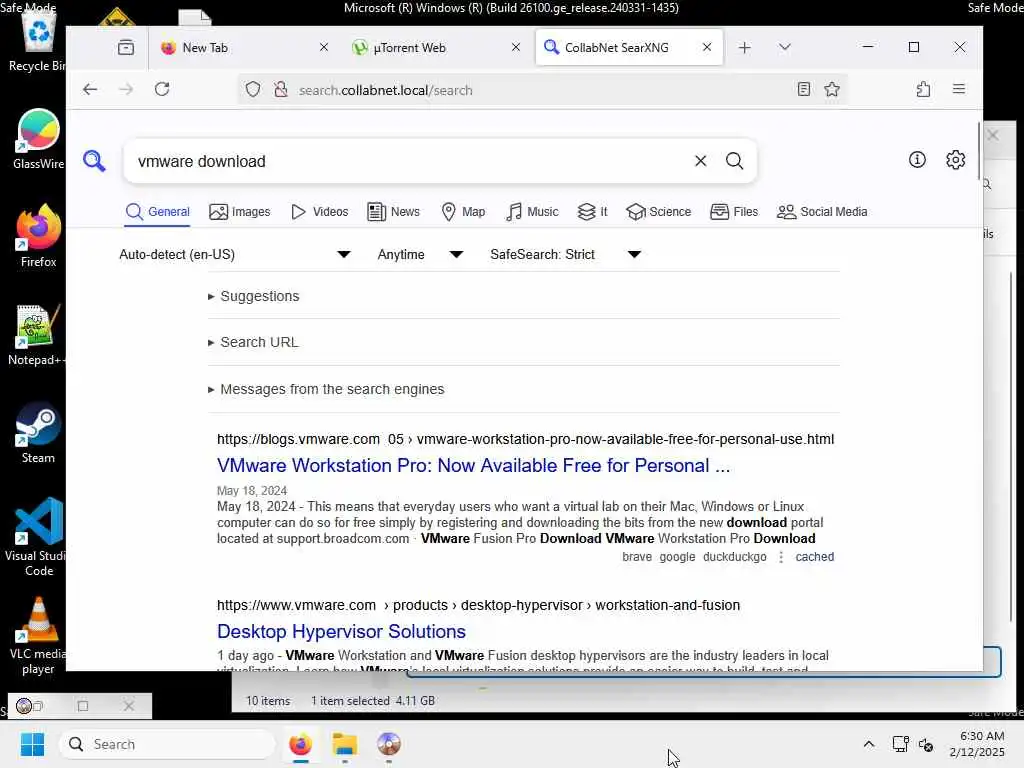The width and height of the screenshot is (1024, 768).
Task: Open the Notepad++ desktop shortcut
Action: click(x=37, y=334)
